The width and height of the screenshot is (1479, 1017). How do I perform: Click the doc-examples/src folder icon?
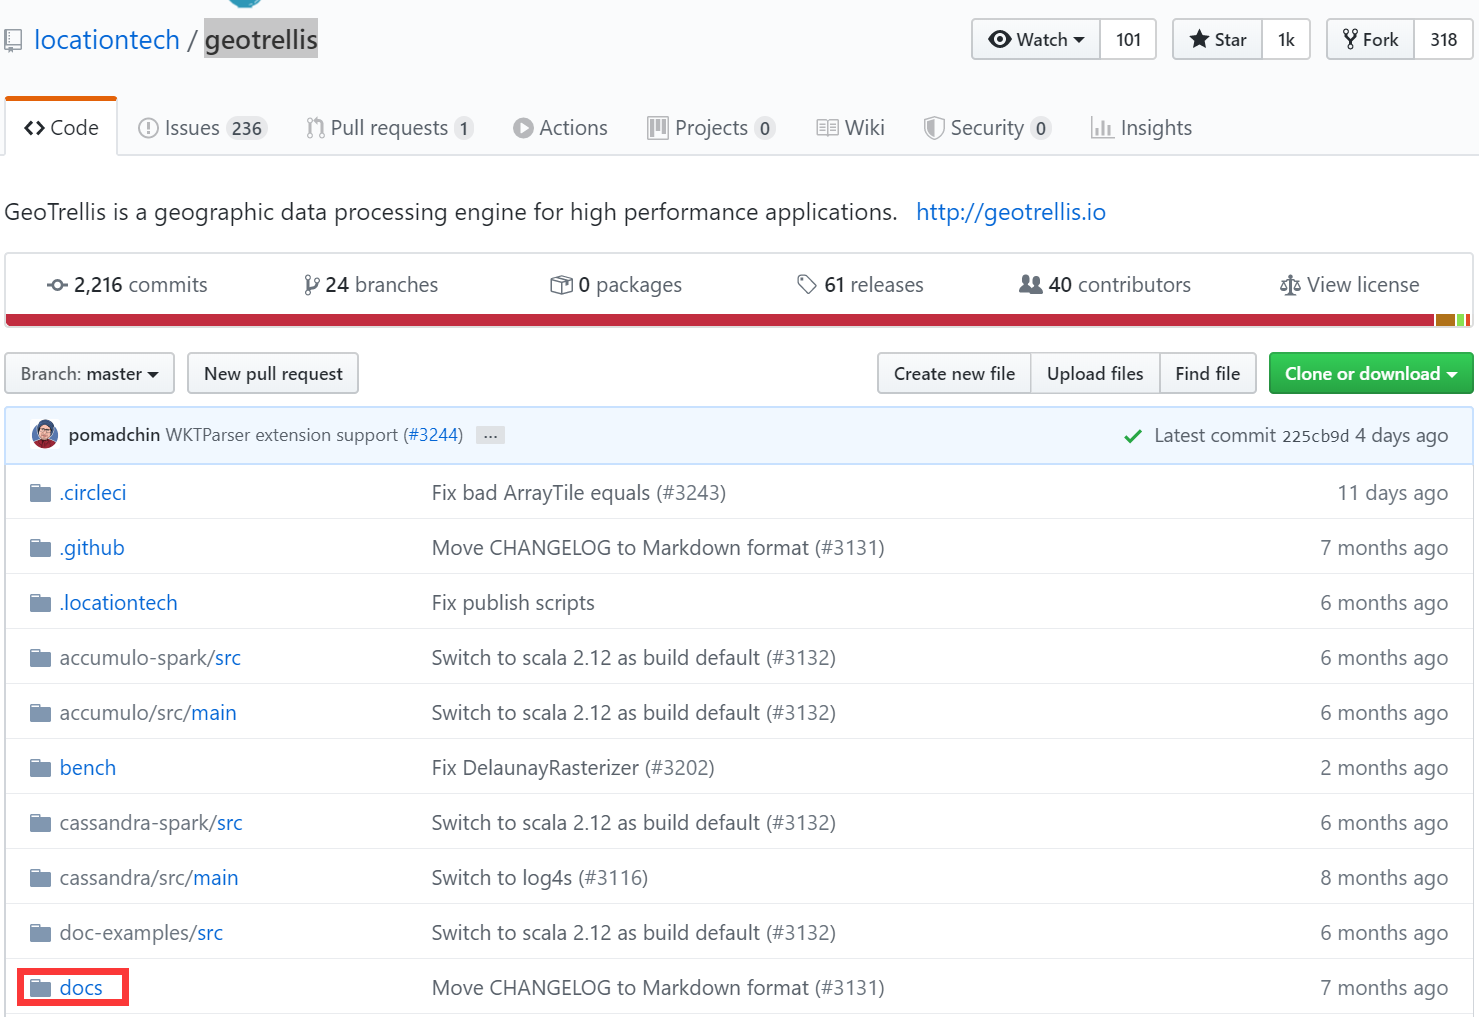tap(40, 933)
